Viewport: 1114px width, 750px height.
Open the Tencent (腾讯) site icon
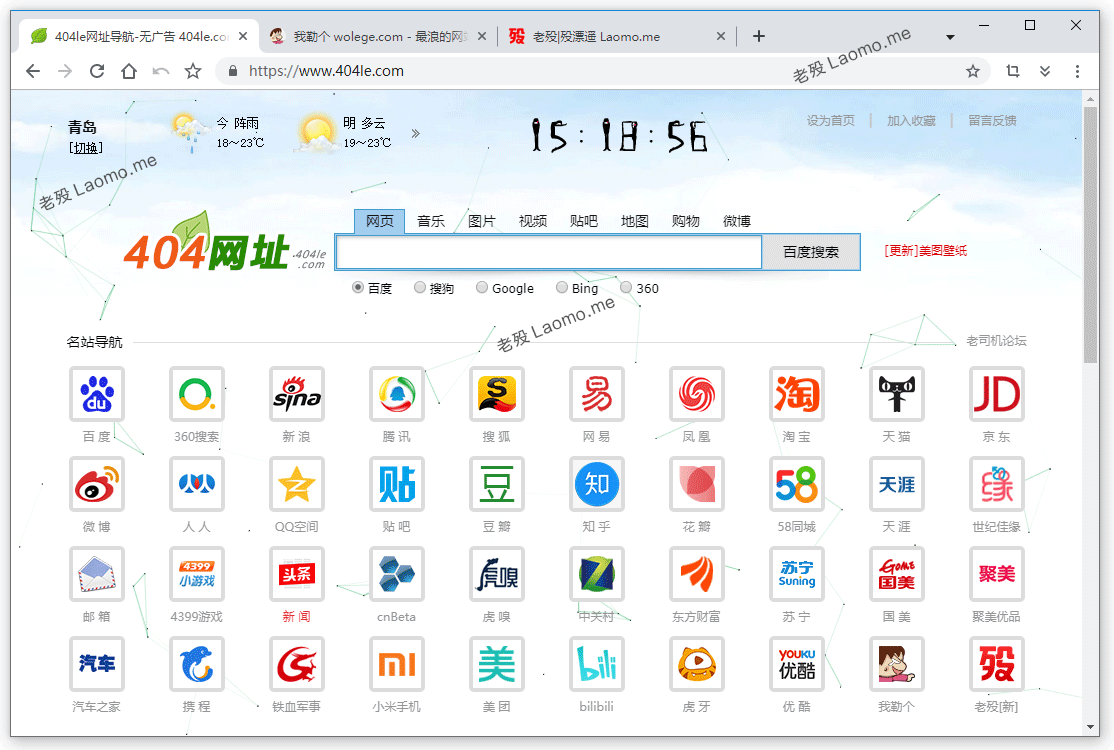pyautogui.click(x=396, y=394)
